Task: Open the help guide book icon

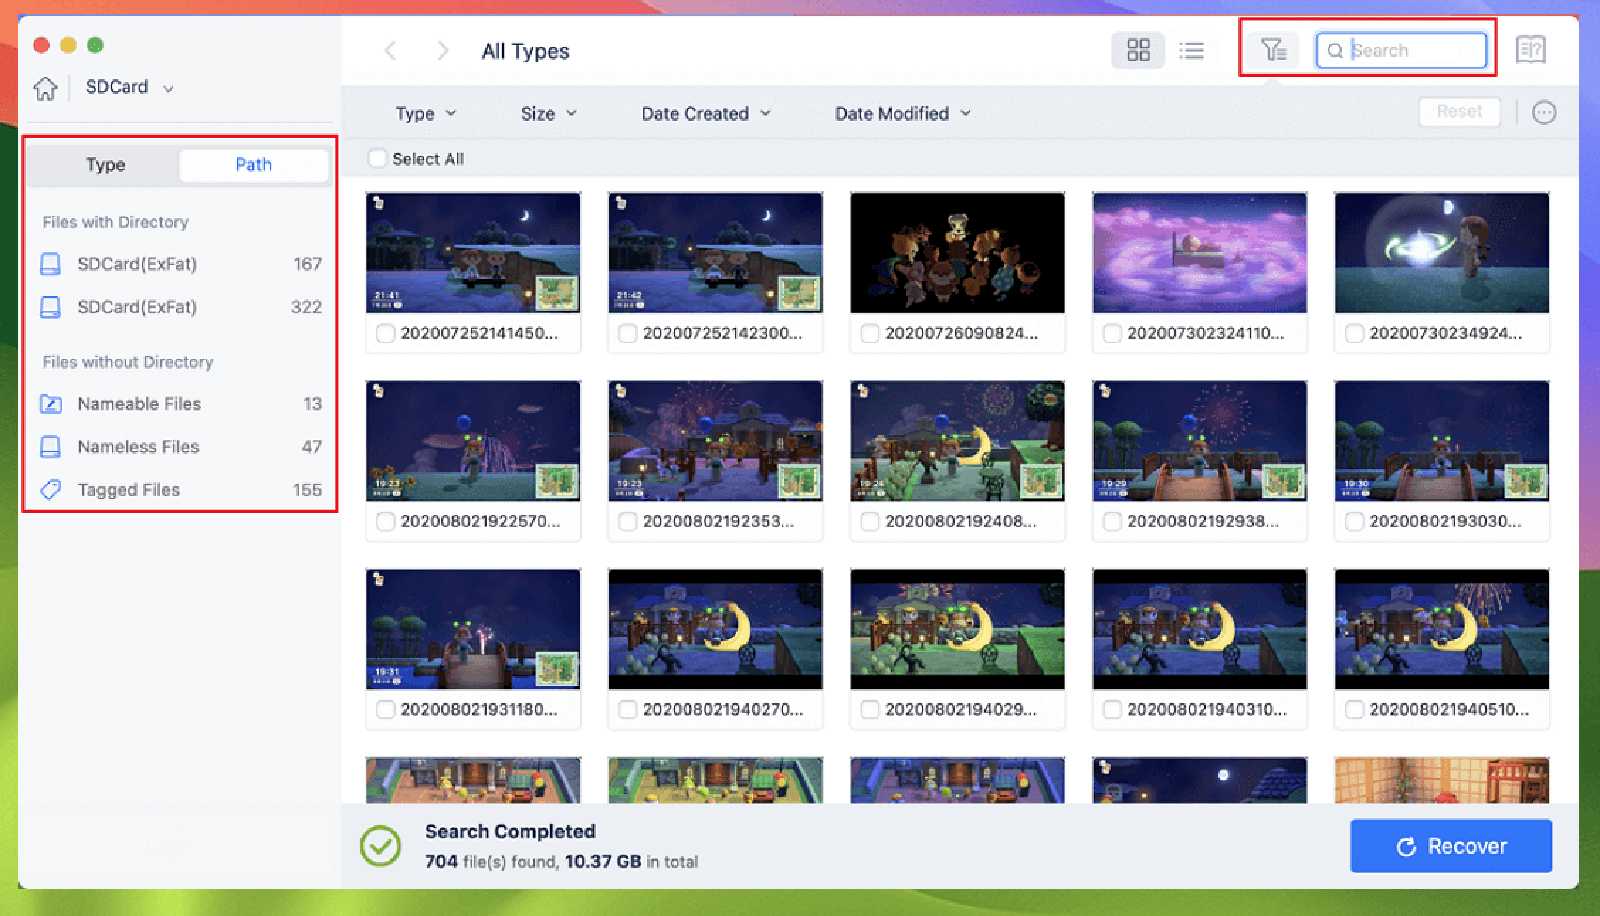Action: pyautogui.click(x=1530, y=49)
